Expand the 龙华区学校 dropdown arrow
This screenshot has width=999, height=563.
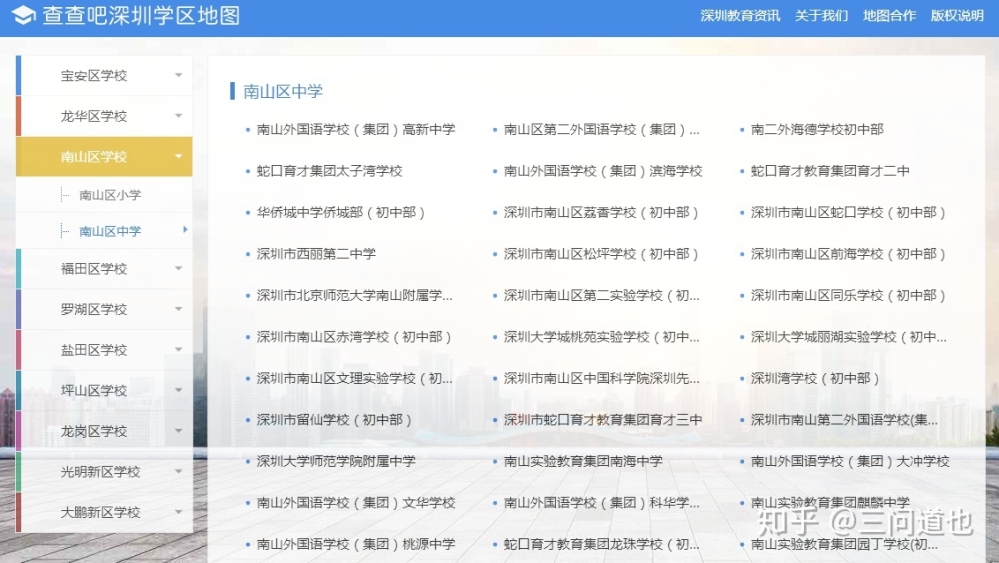[x=178, y=116]
